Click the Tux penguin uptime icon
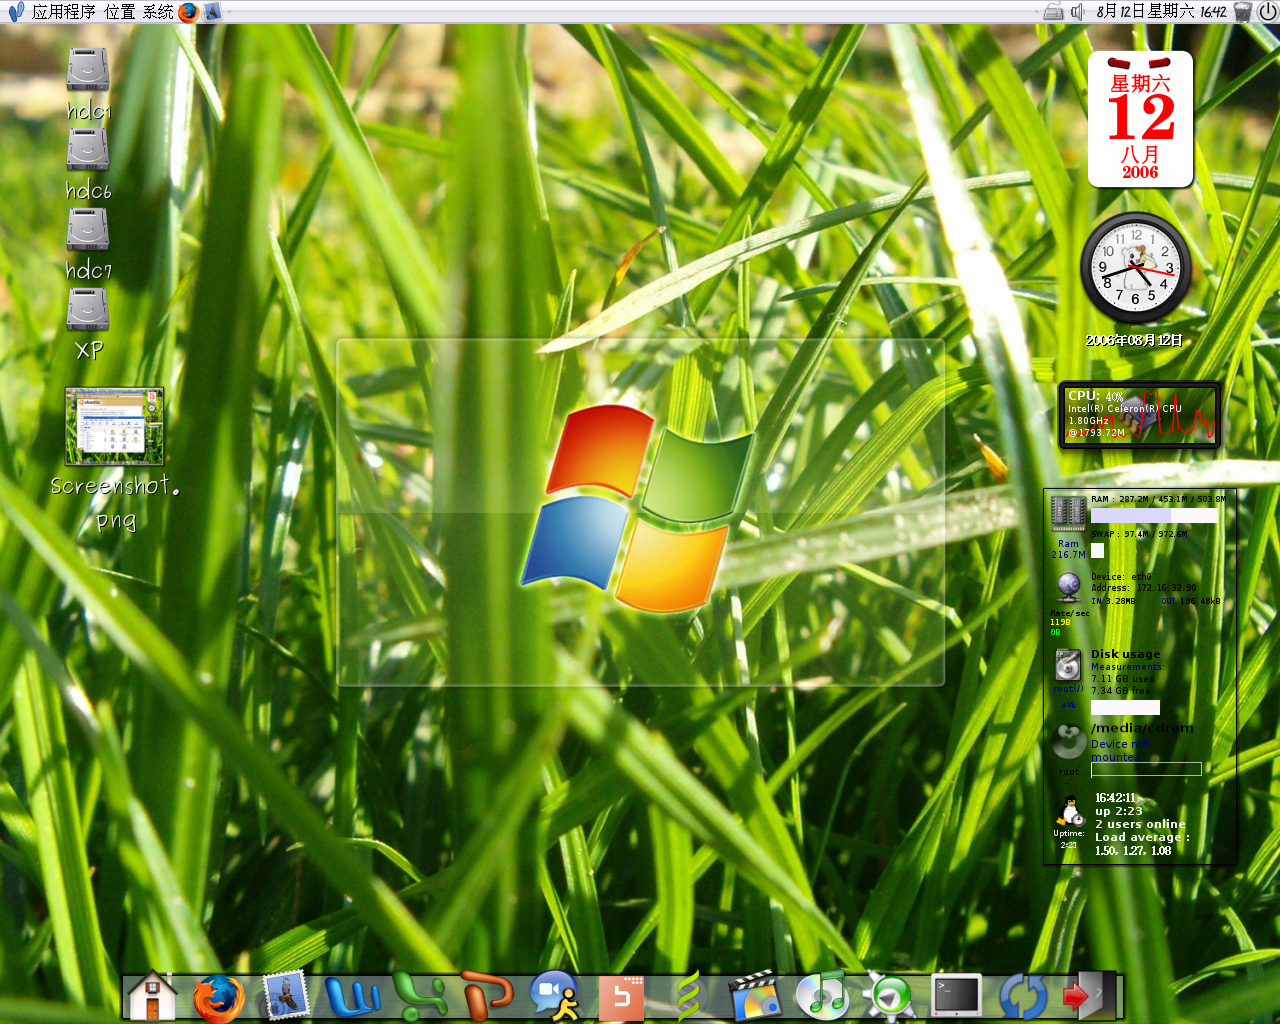 pos(1070,811)
